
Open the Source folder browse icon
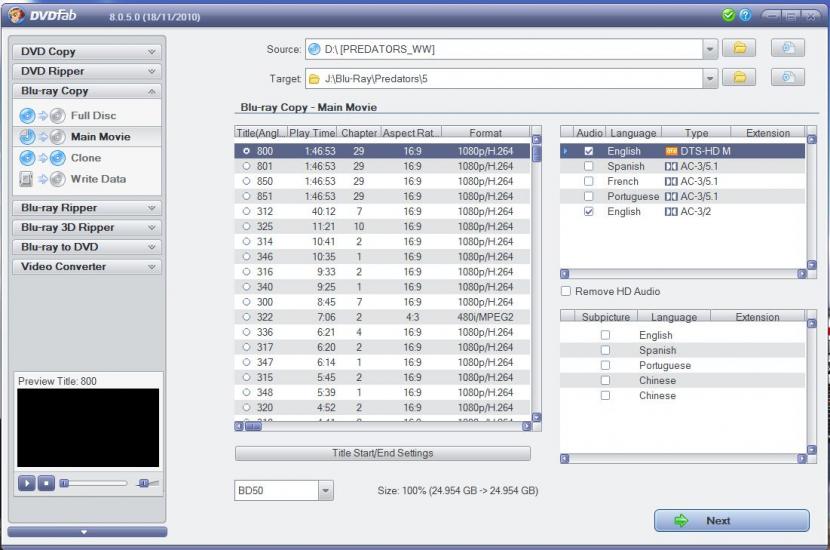coord(739,49)
